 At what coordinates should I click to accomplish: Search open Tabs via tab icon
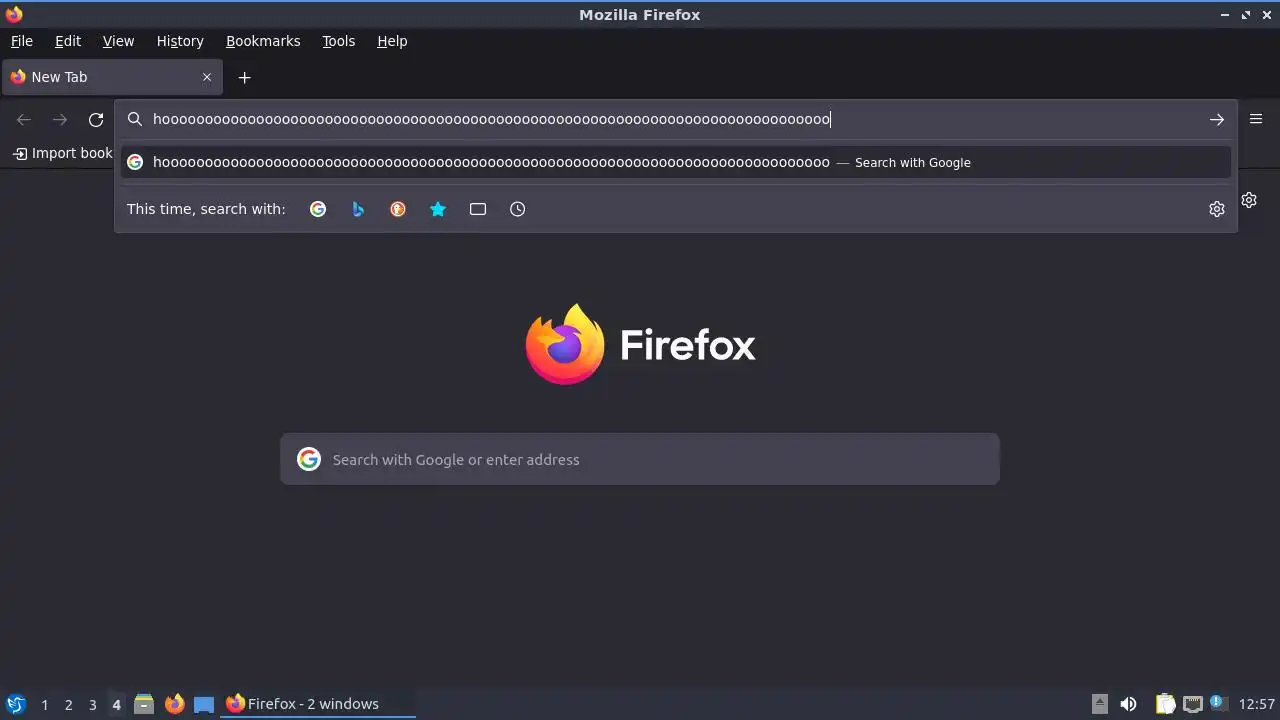click(478, 209)
